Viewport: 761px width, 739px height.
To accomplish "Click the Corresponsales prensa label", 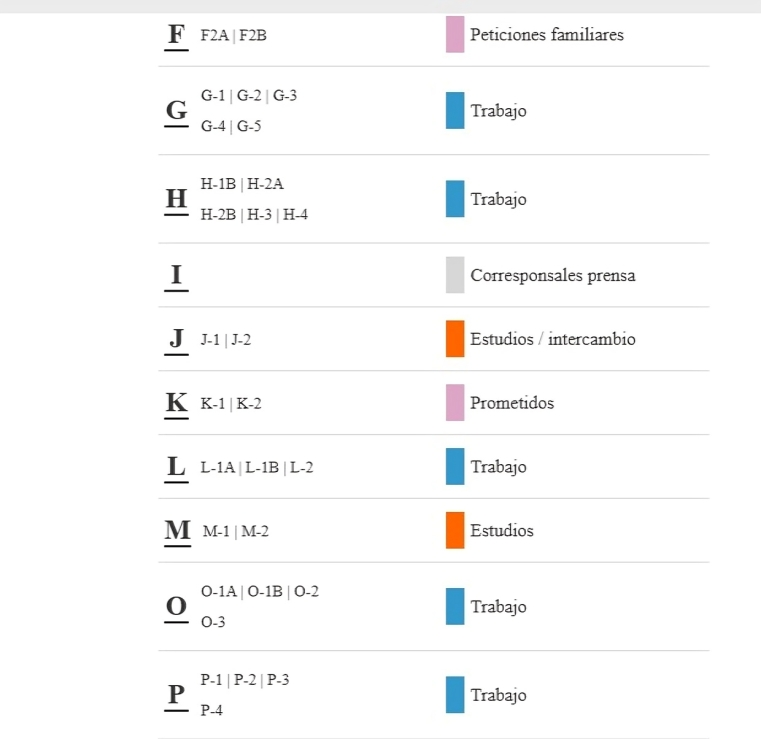I will coord(552,276).
